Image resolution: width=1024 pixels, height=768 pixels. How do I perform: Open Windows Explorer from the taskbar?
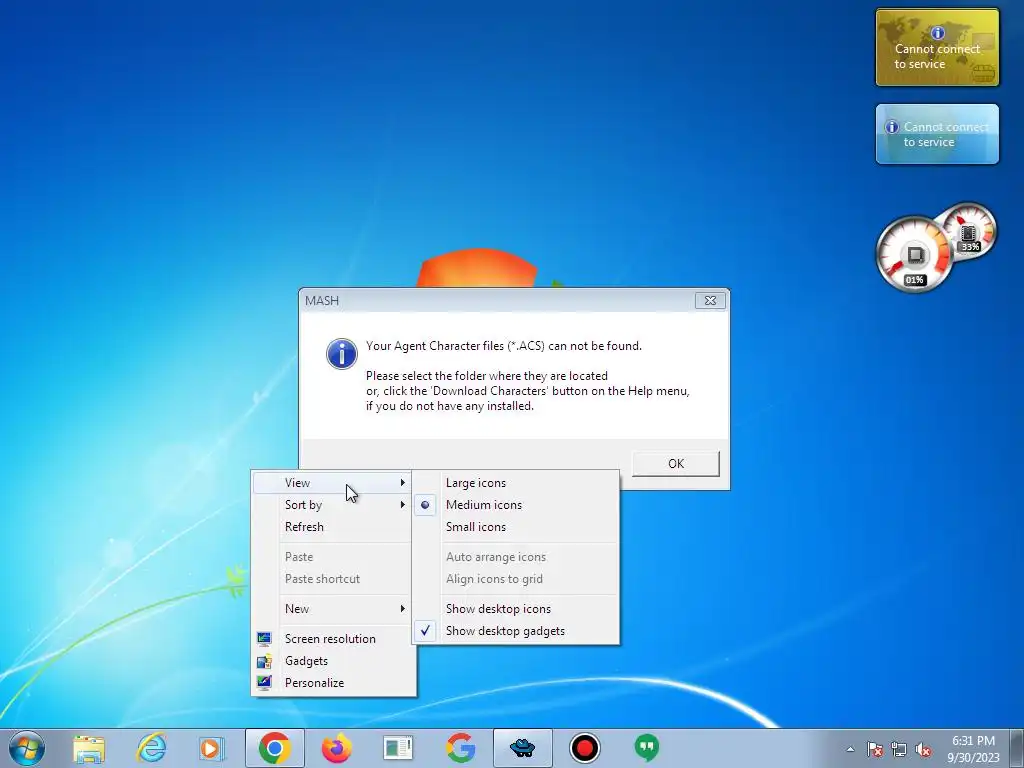click(89, 748)
